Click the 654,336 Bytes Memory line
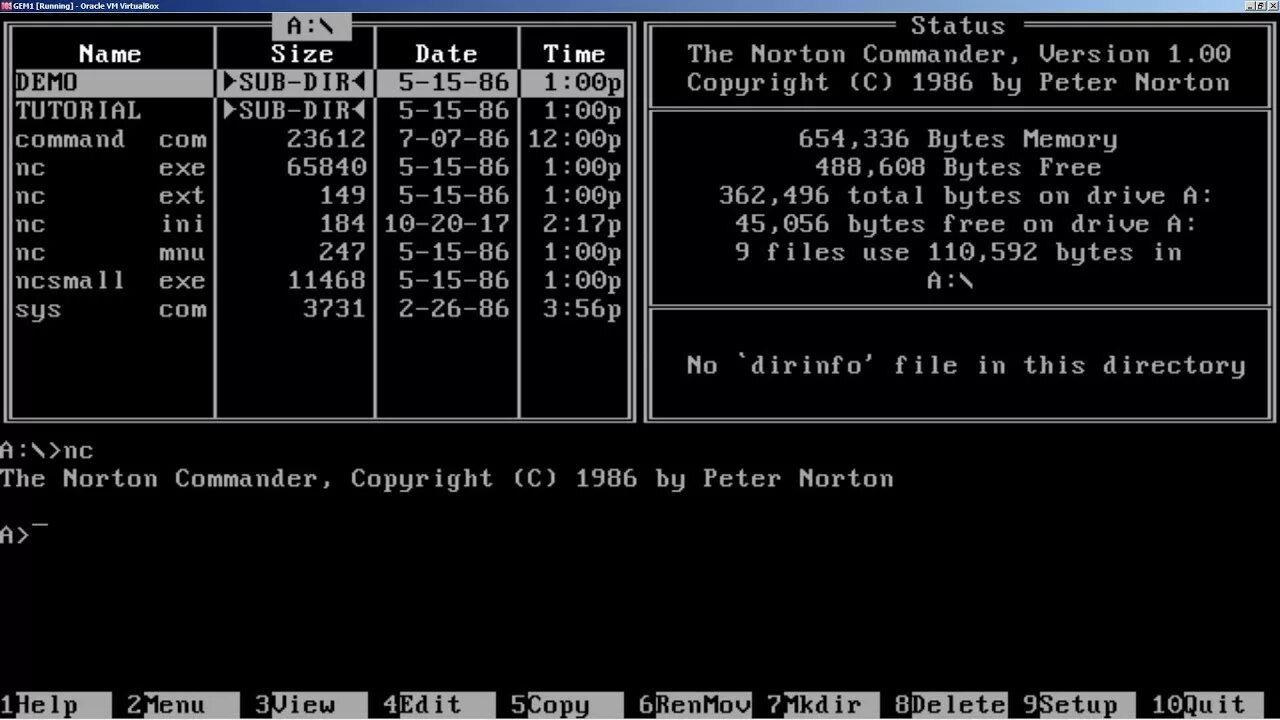1280x720 pixels. [958, 139]
